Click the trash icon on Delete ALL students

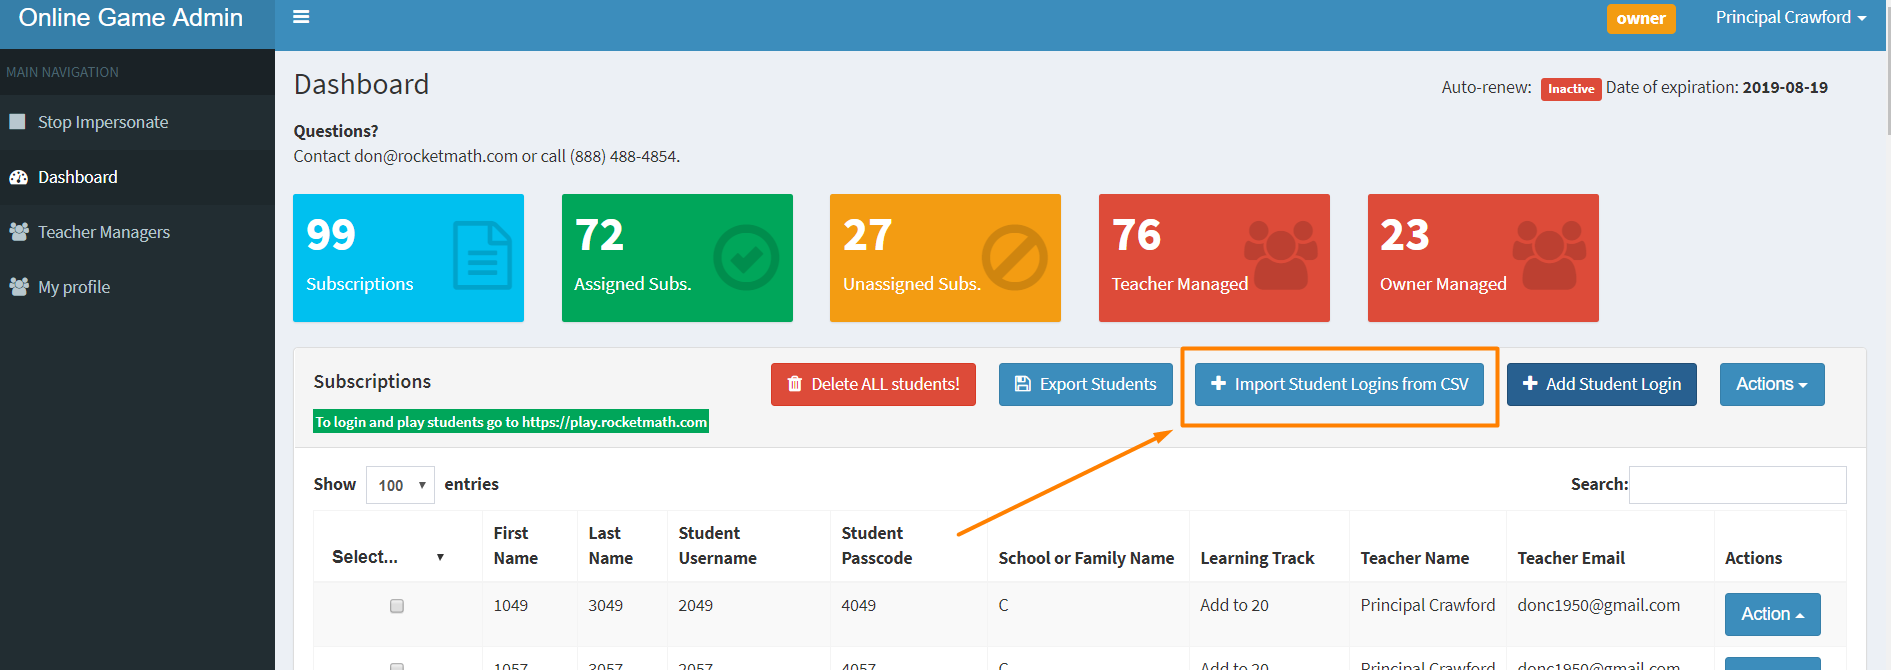tap(795, 384)
